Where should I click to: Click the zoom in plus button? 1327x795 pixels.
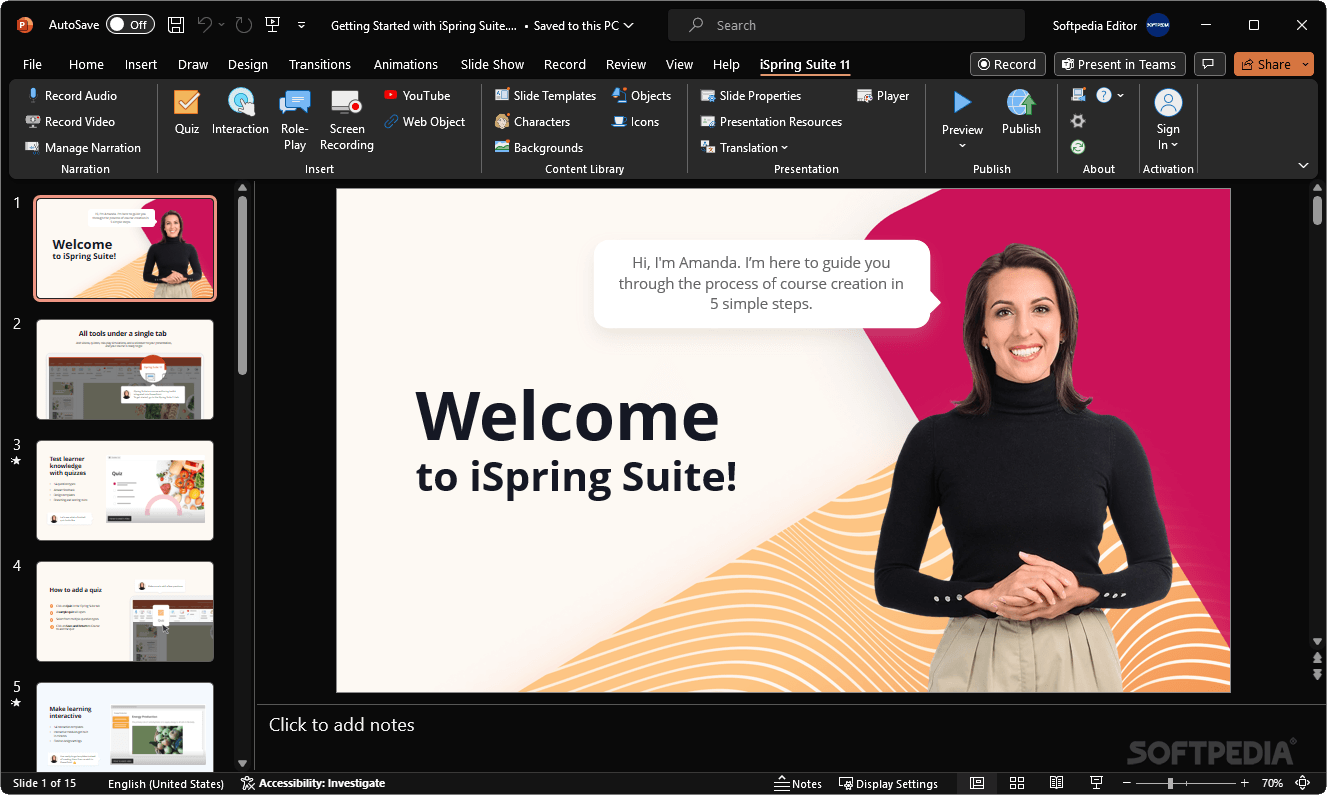coord(1245,783)
